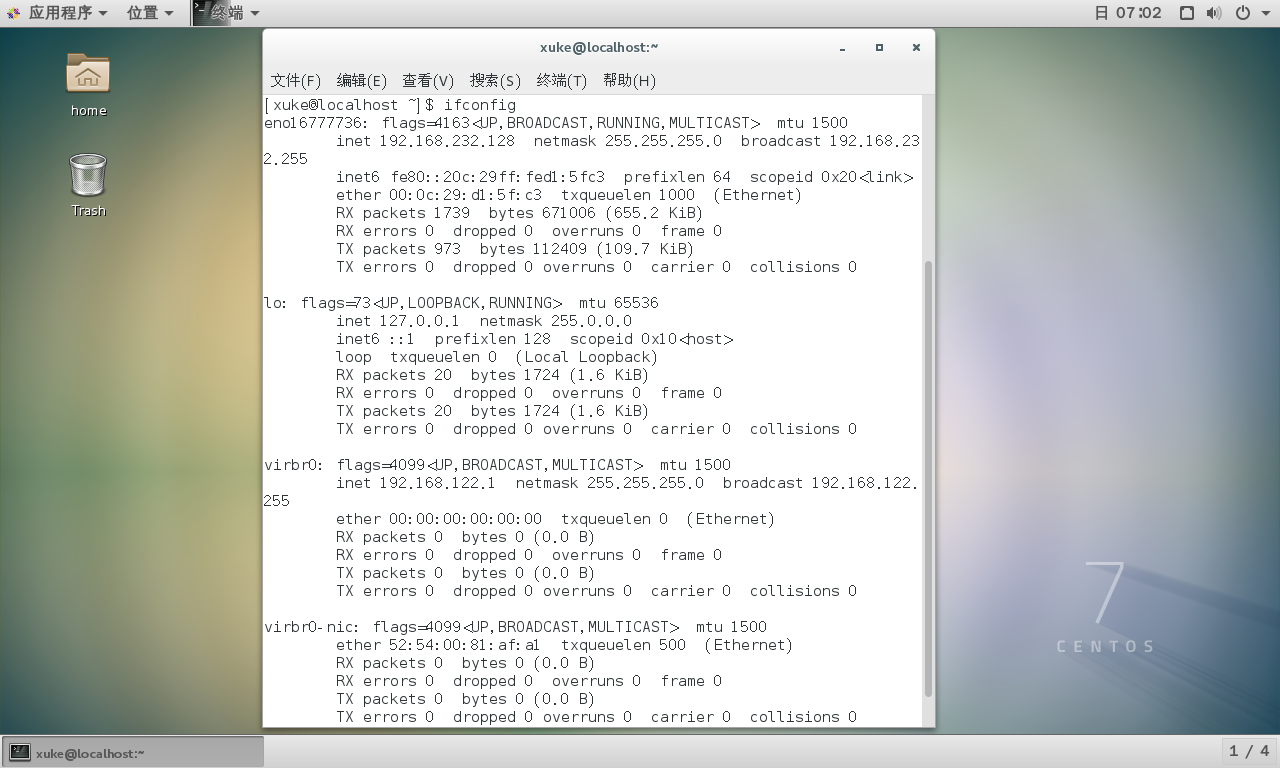Open the 搜索(S) menu
The width and height of the screenshot is (1280, 768).
point(495,81)
